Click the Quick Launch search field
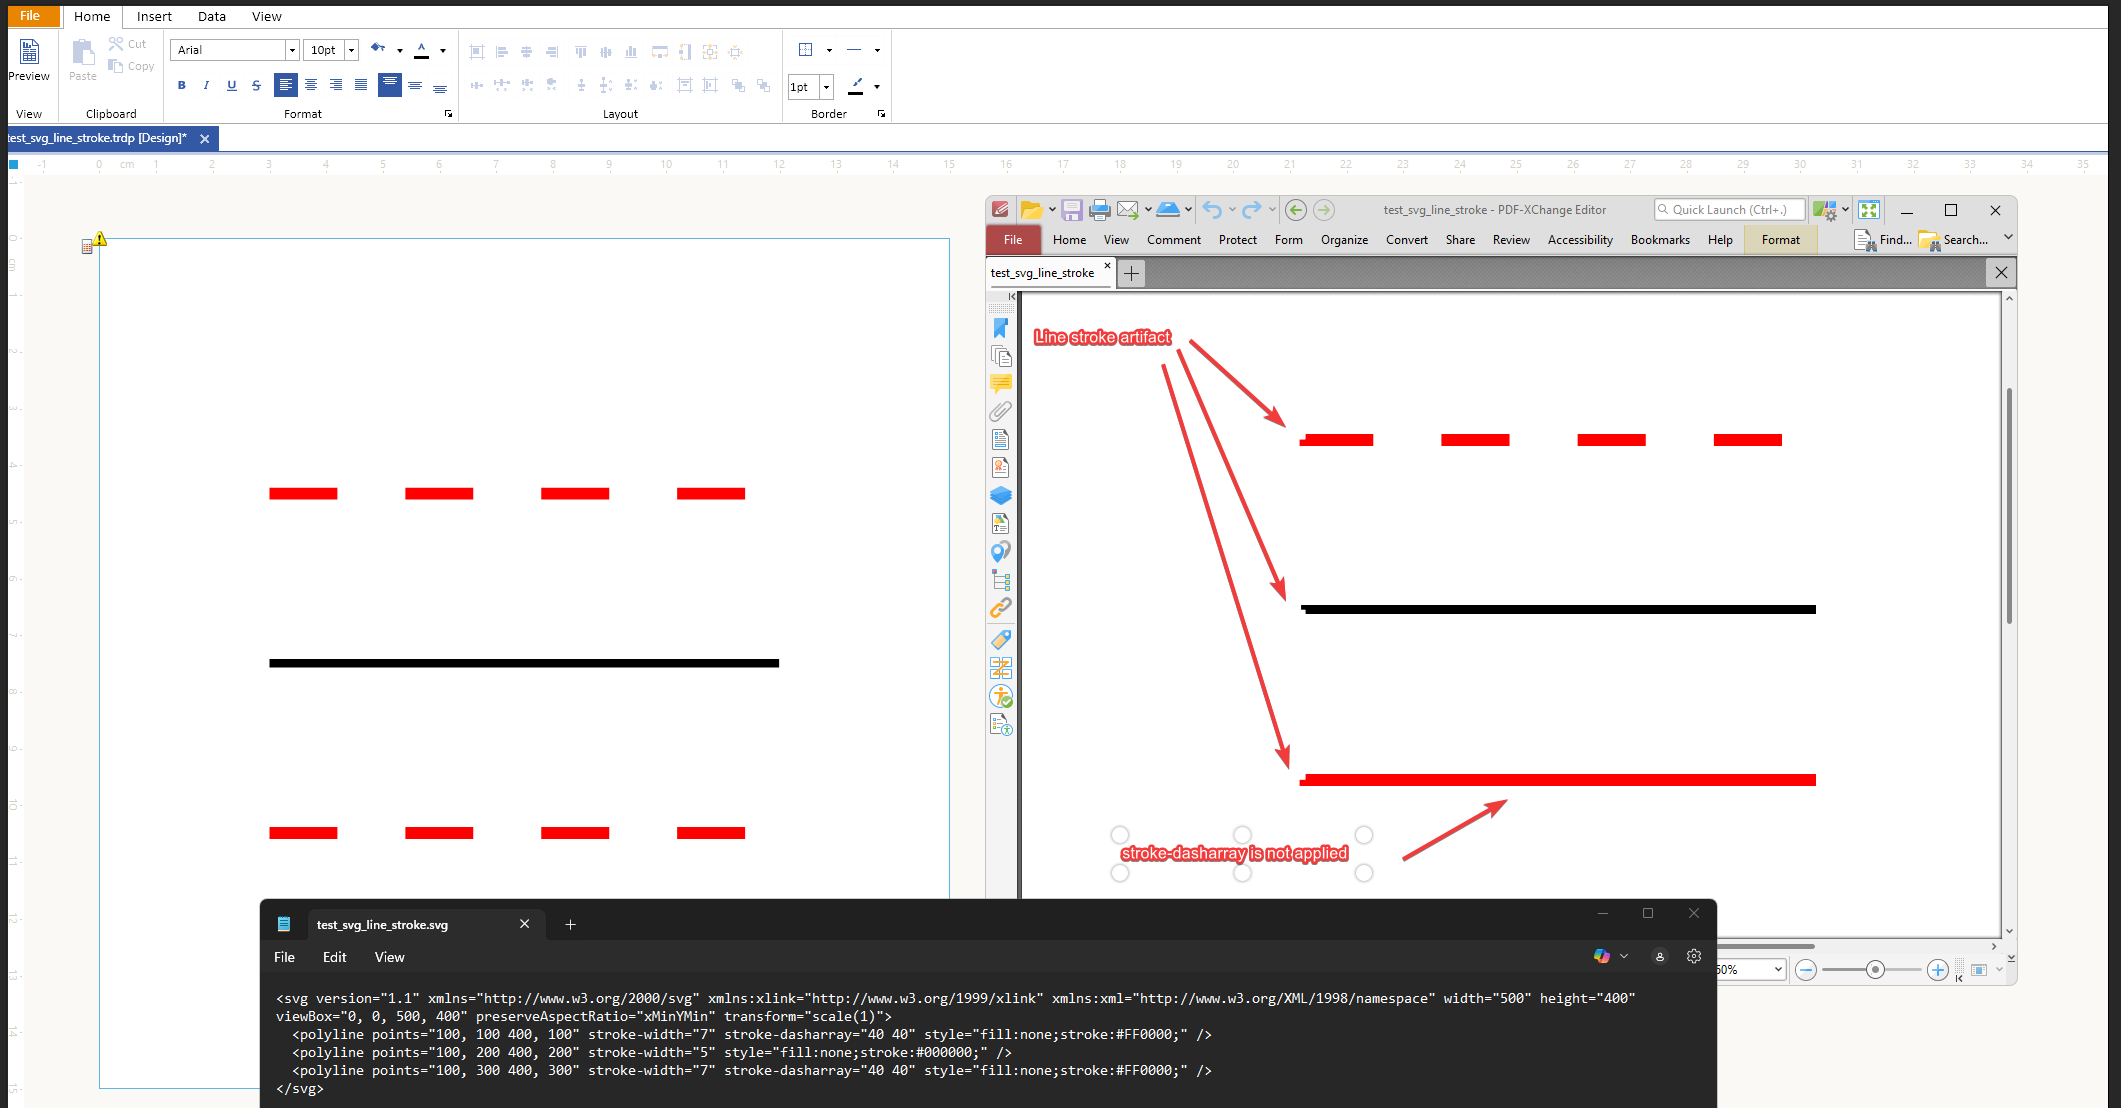This screenshot has width=2121, height=1108. click(1729, 210)
